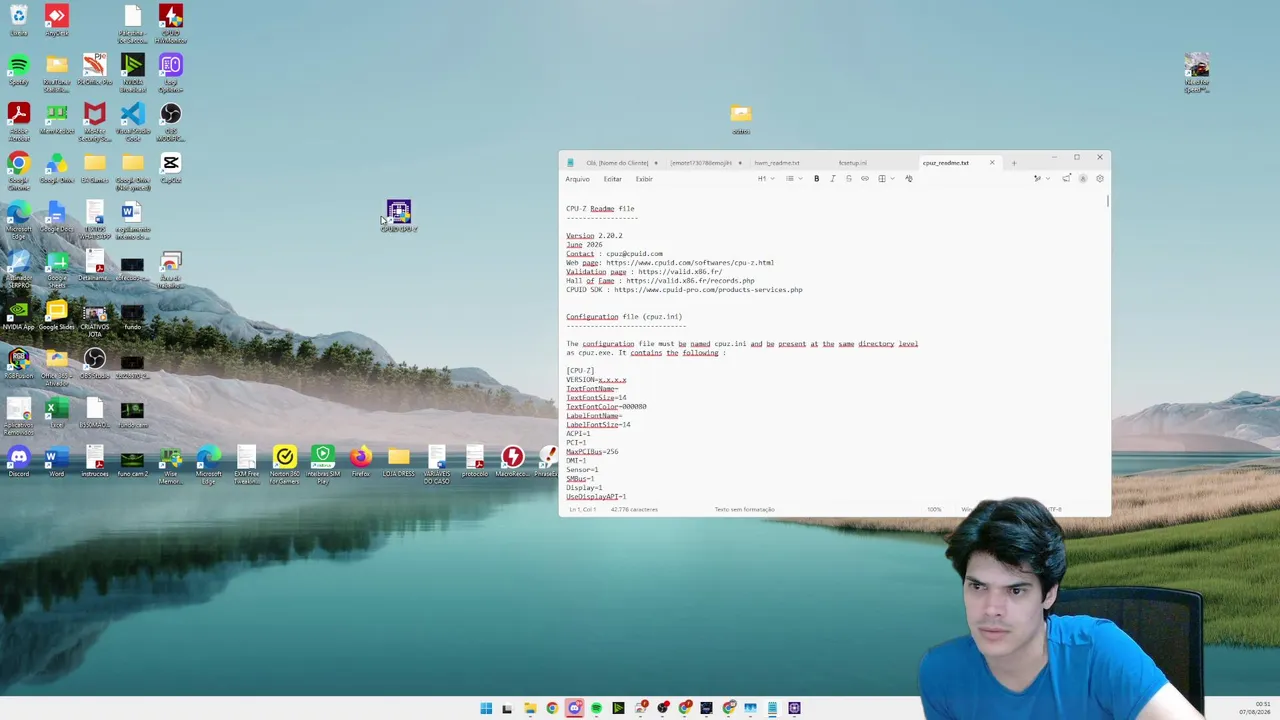Select the Google Slides desktop icon

click(57, 314)
